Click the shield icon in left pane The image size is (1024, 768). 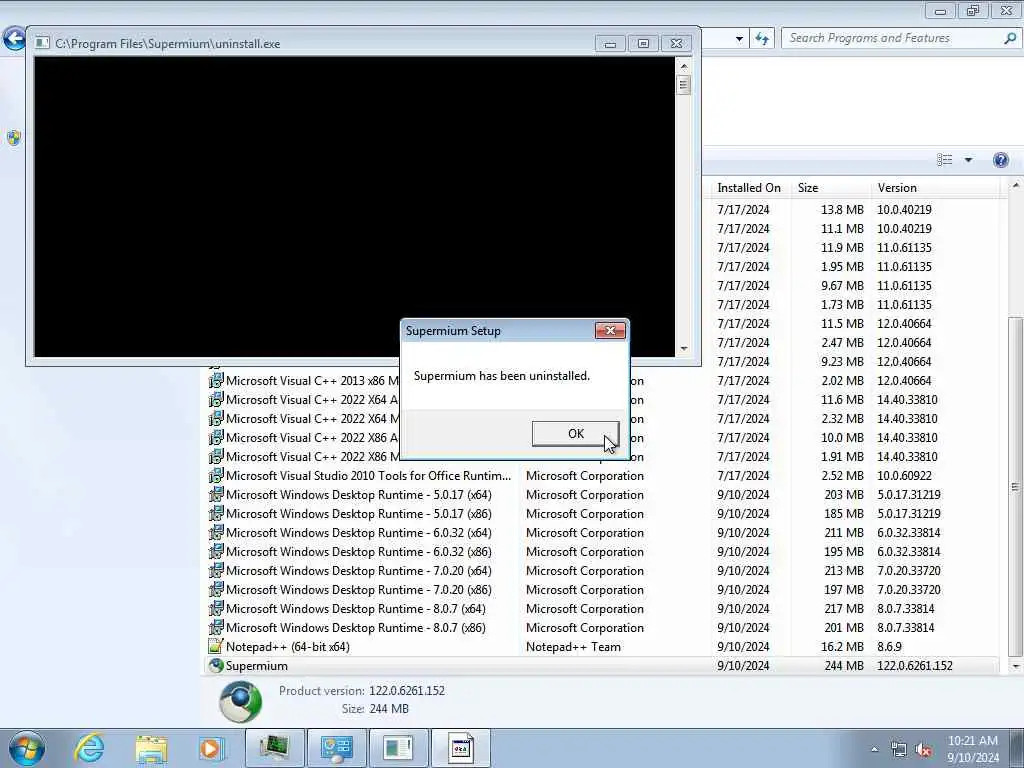[14, 138]
